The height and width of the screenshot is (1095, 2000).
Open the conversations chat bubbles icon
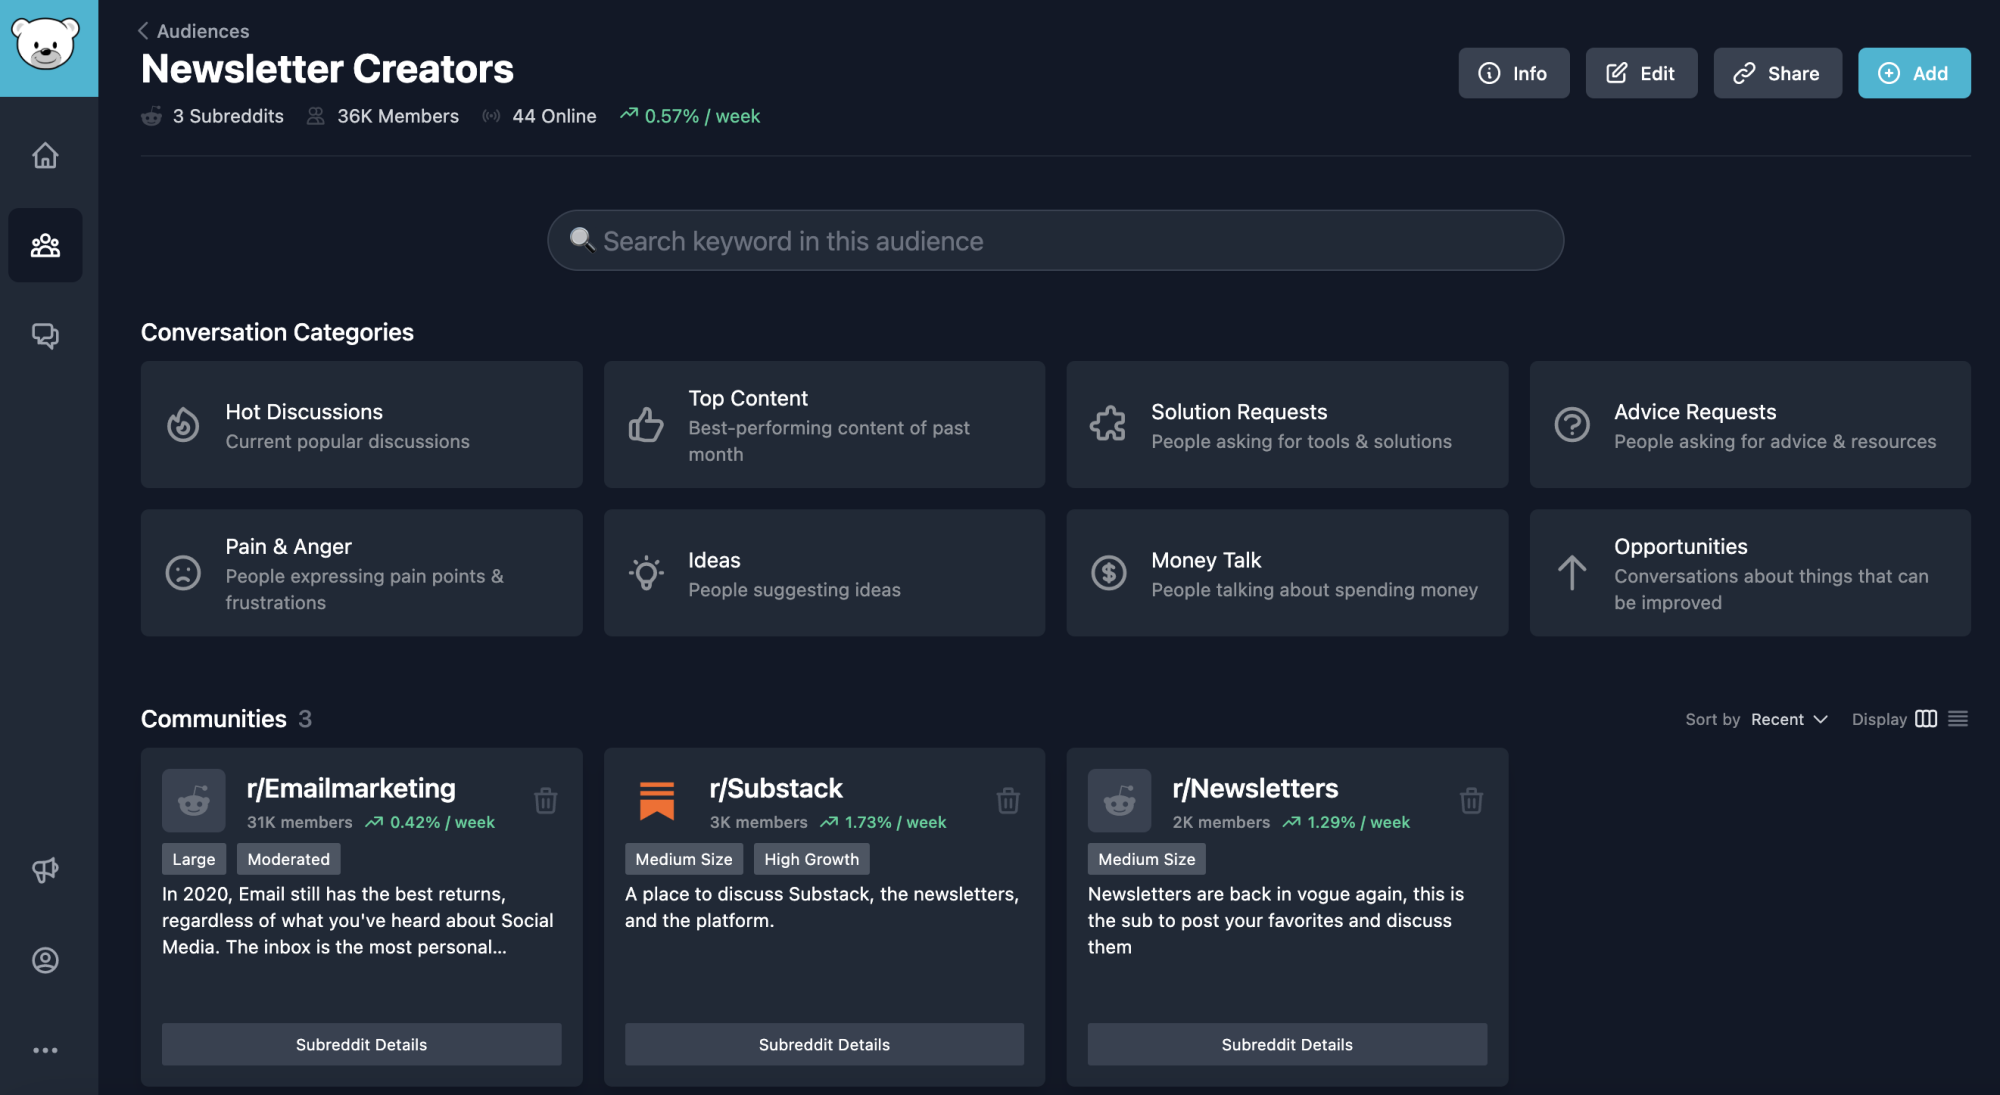[x=45, y=335]
